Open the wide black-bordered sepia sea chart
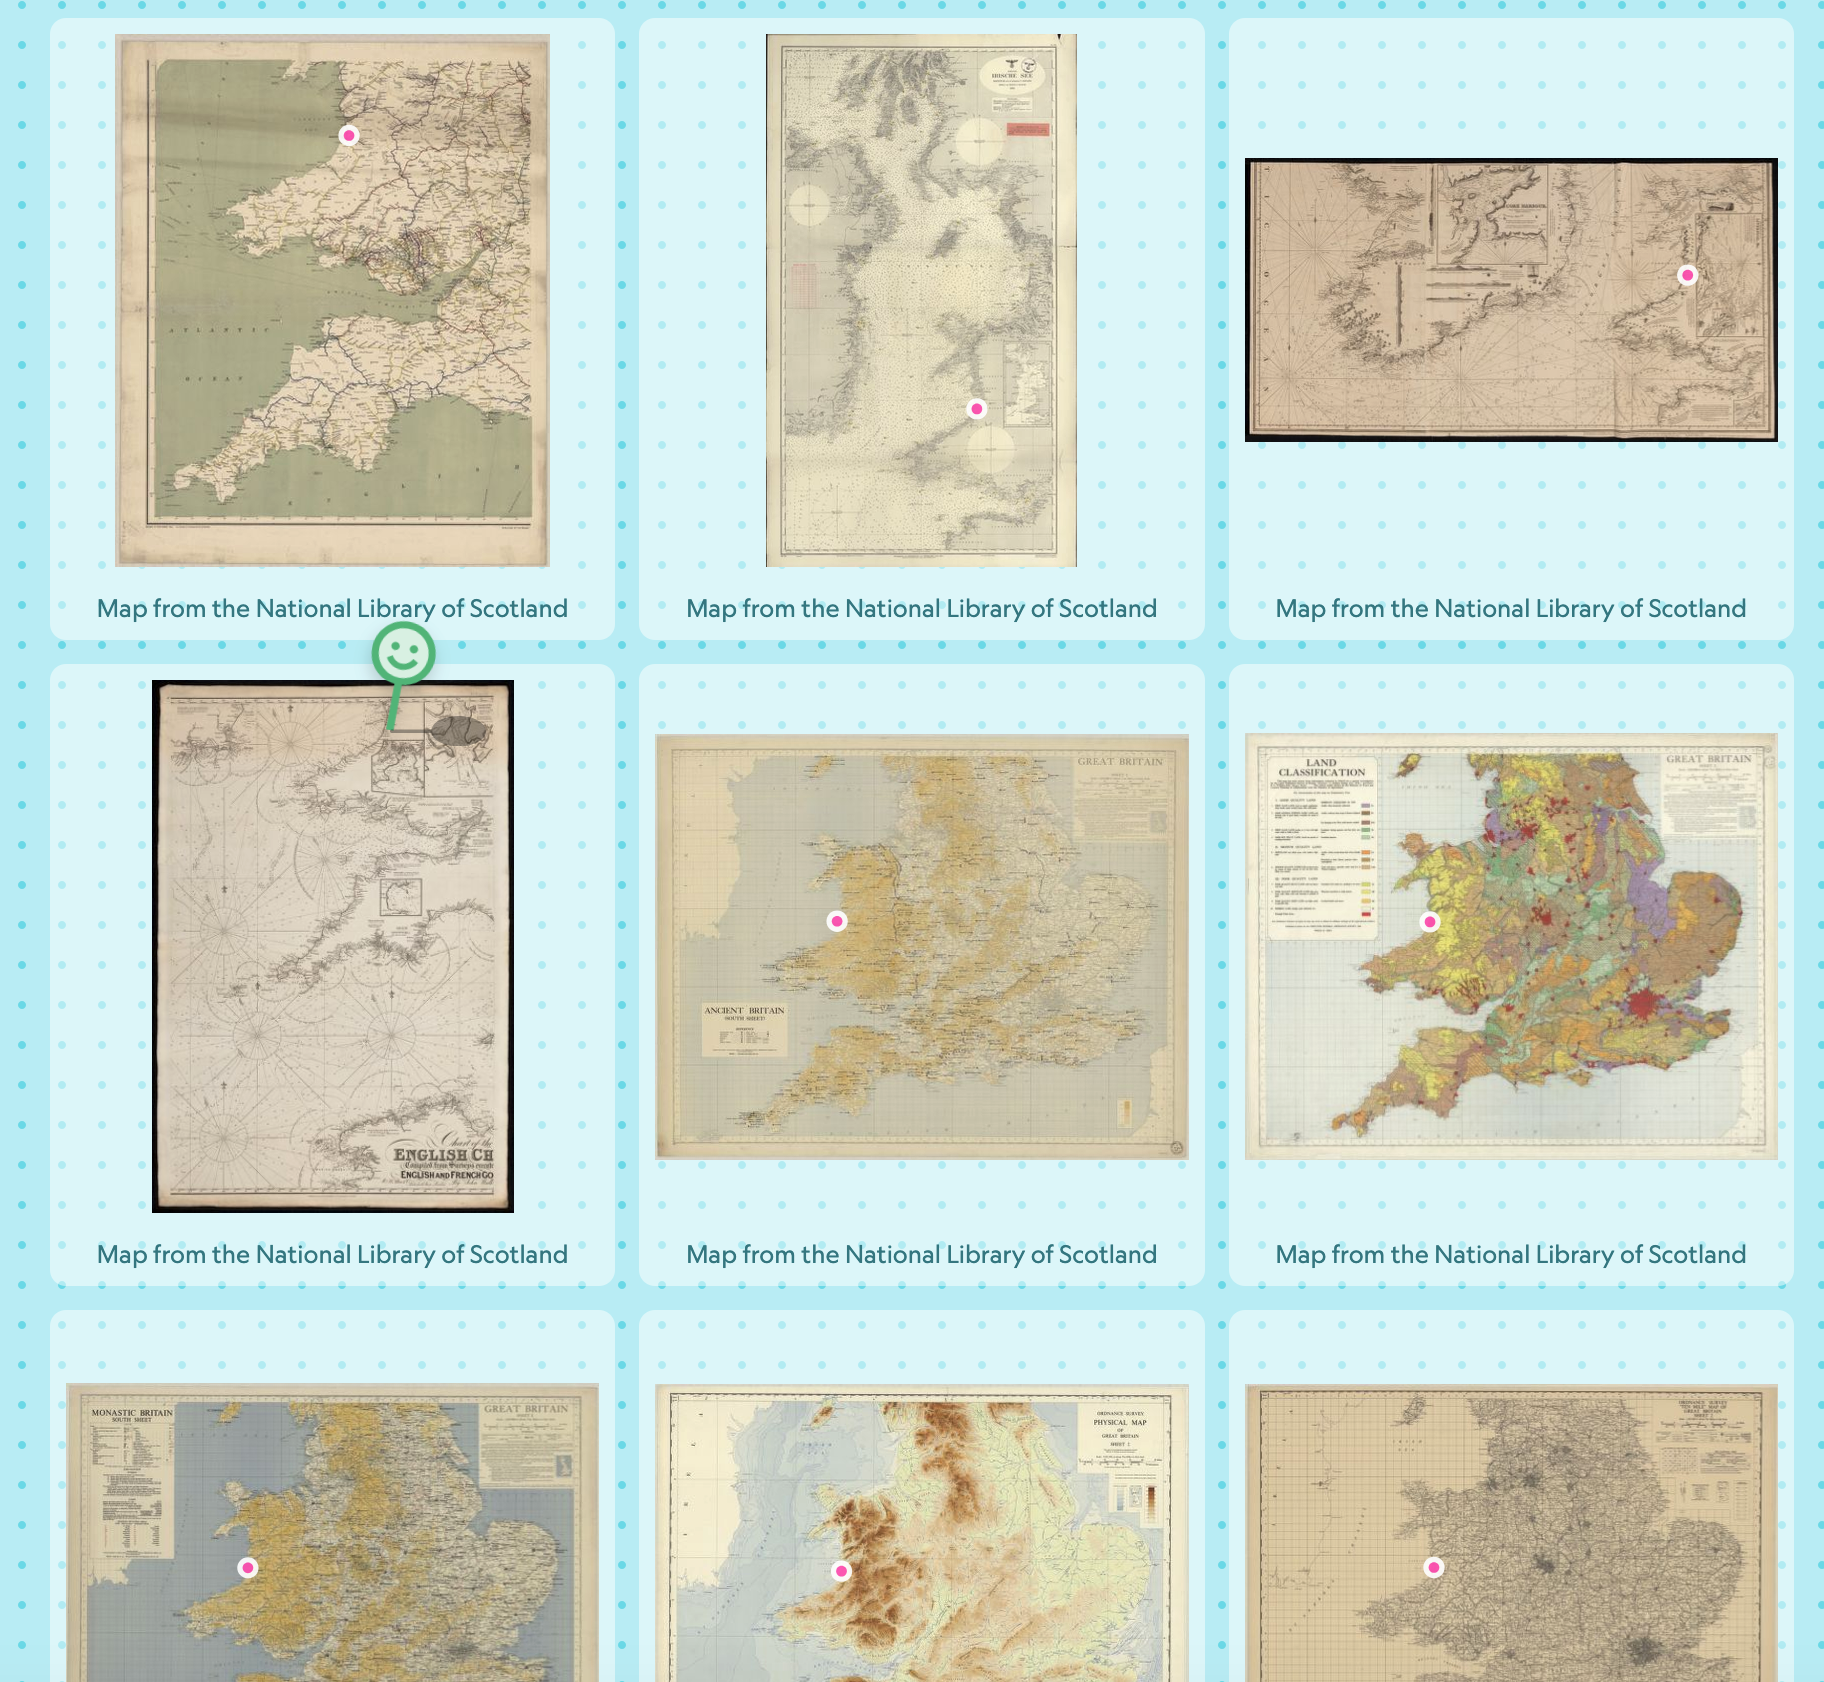 click(1511, 299)
